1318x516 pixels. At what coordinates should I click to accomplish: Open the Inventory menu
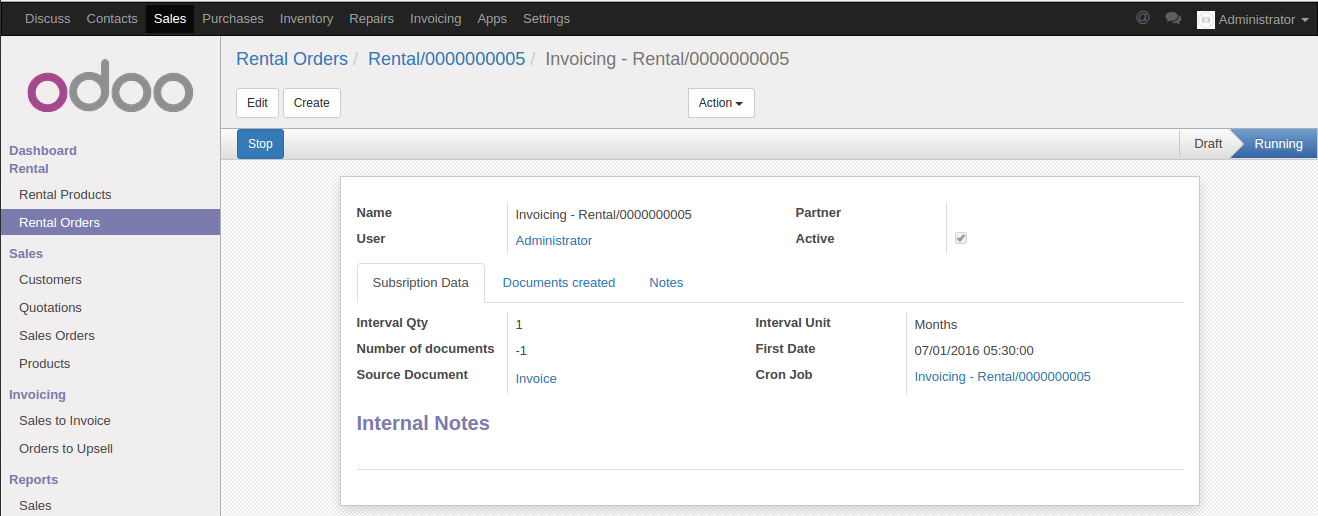click(306, 19)
